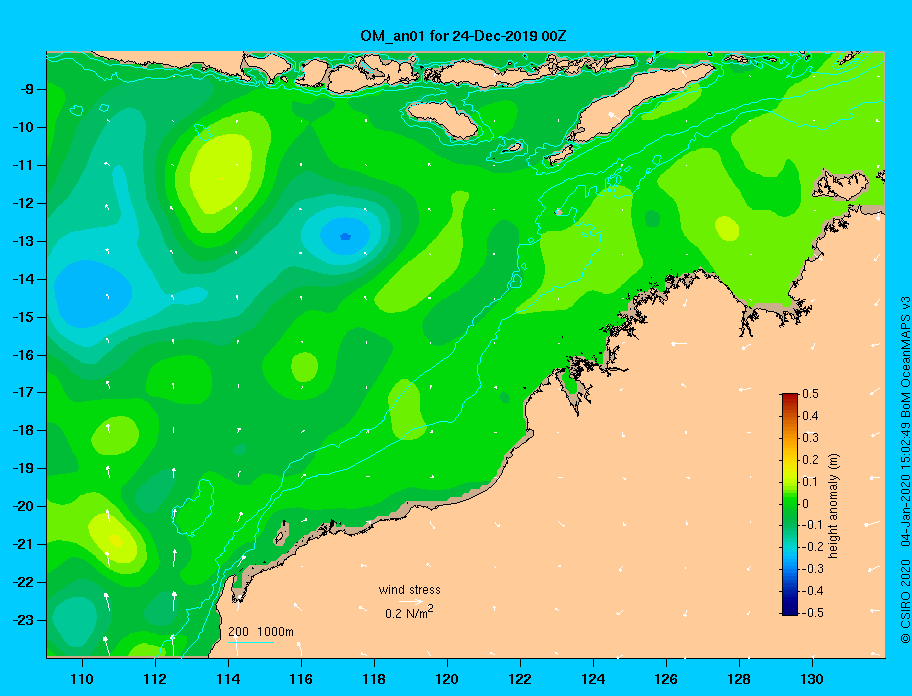Click latitude axis label -19
Image resolution: width=912 pixels, height=696 pixels.
coord(23,469)
